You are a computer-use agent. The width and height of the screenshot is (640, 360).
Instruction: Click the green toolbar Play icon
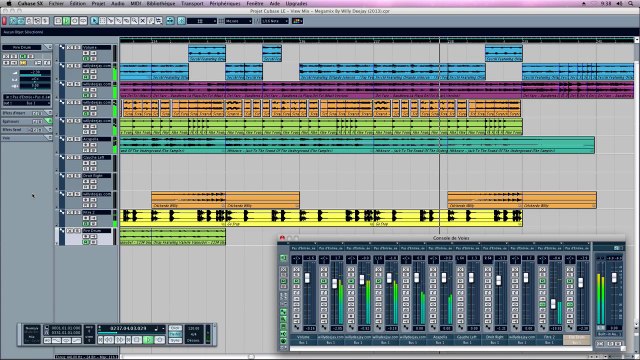66,20
